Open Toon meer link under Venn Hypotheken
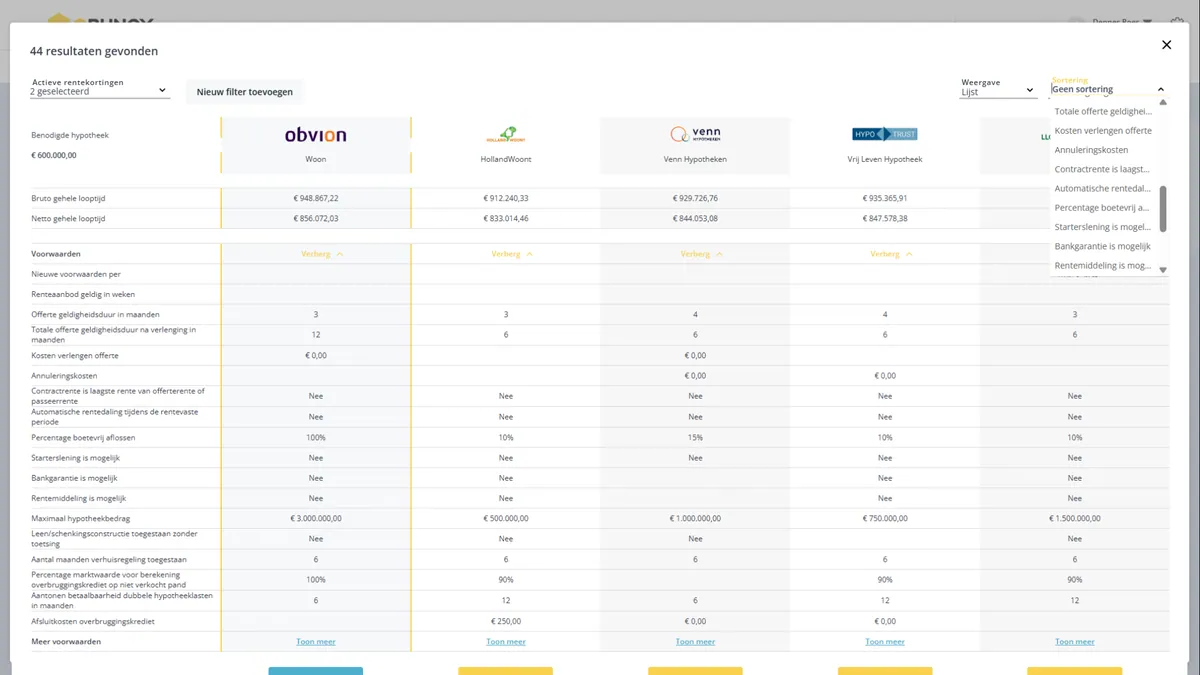 click(695, 642)
